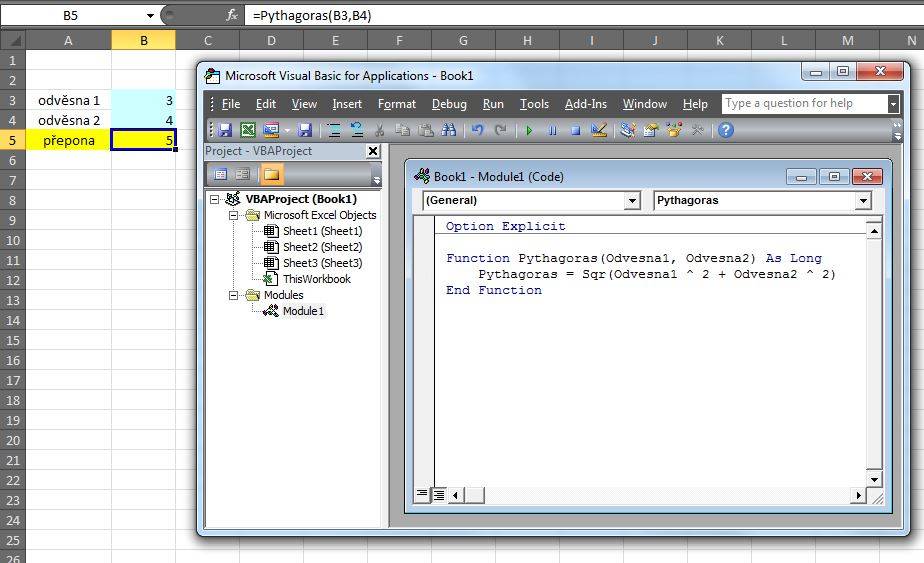The width and height of the screenshot is (924, 563).
Task: Click the Copy icon in the VBA toolbar
Action: [402, 130]
